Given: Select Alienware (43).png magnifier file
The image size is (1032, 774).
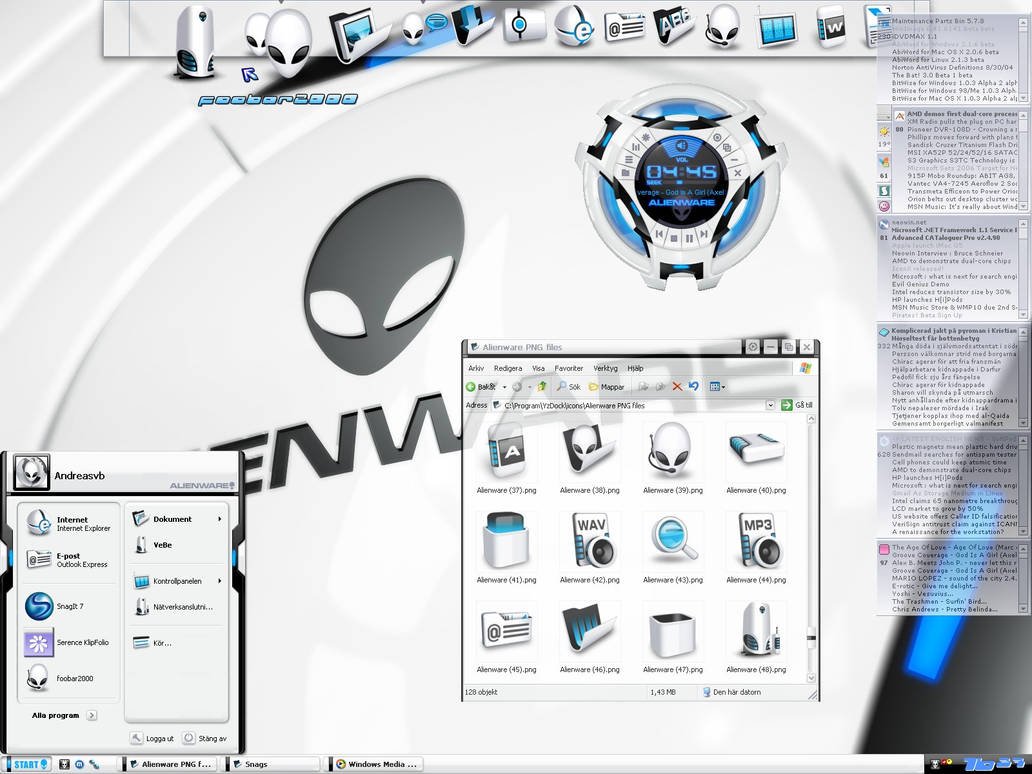Looking at the screenshot, I should click(x=673, y=548).
